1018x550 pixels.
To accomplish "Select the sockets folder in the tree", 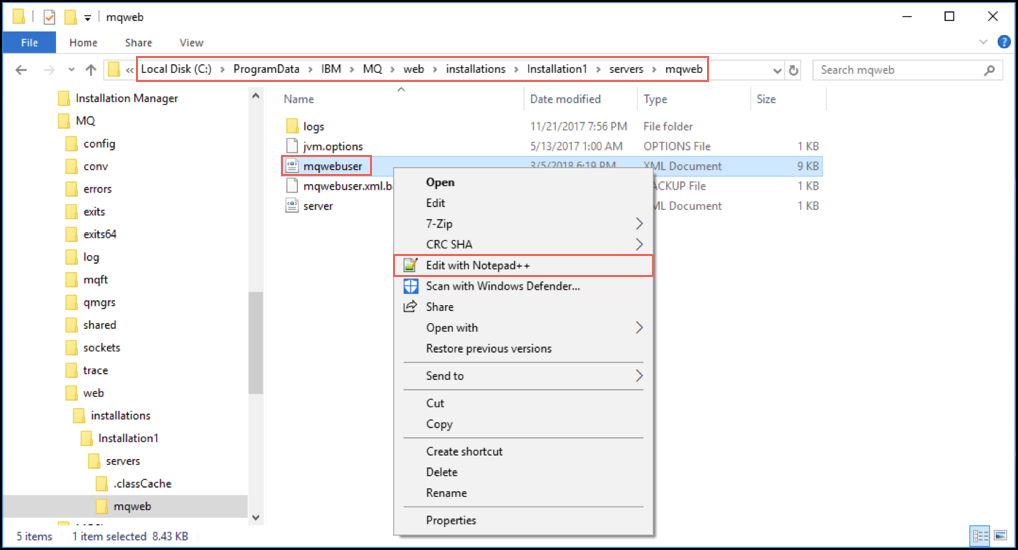I will [101, 348].
